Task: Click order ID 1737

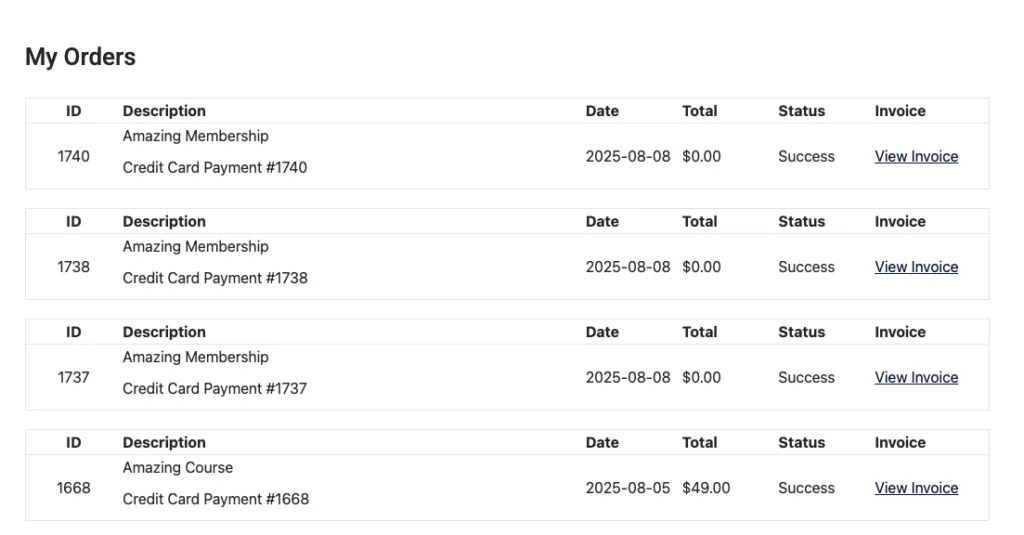Action: (73, 377)
